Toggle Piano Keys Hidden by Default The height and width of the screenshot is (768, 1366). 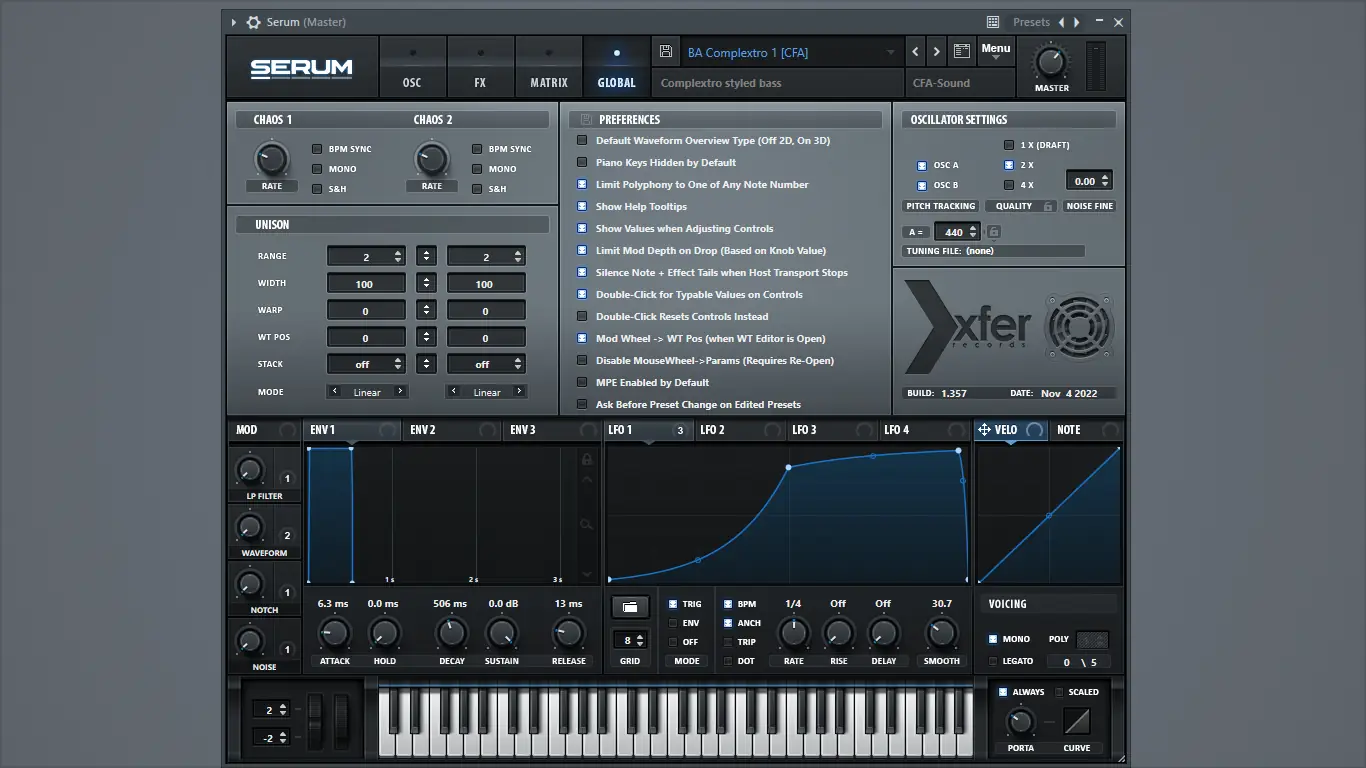pyautogui.click(x=582, y=163)
